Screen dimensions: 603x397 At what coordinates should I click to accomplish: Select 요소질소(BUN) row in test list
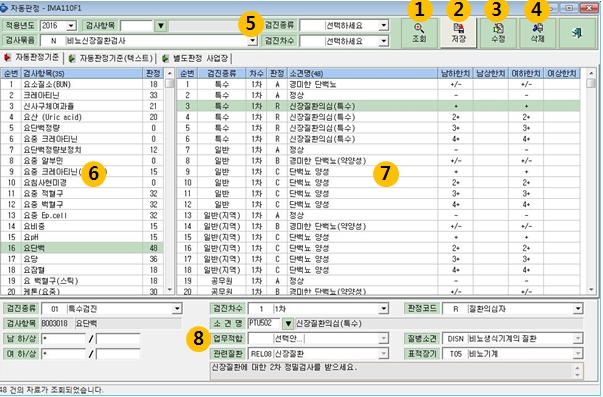pos(82,84)
